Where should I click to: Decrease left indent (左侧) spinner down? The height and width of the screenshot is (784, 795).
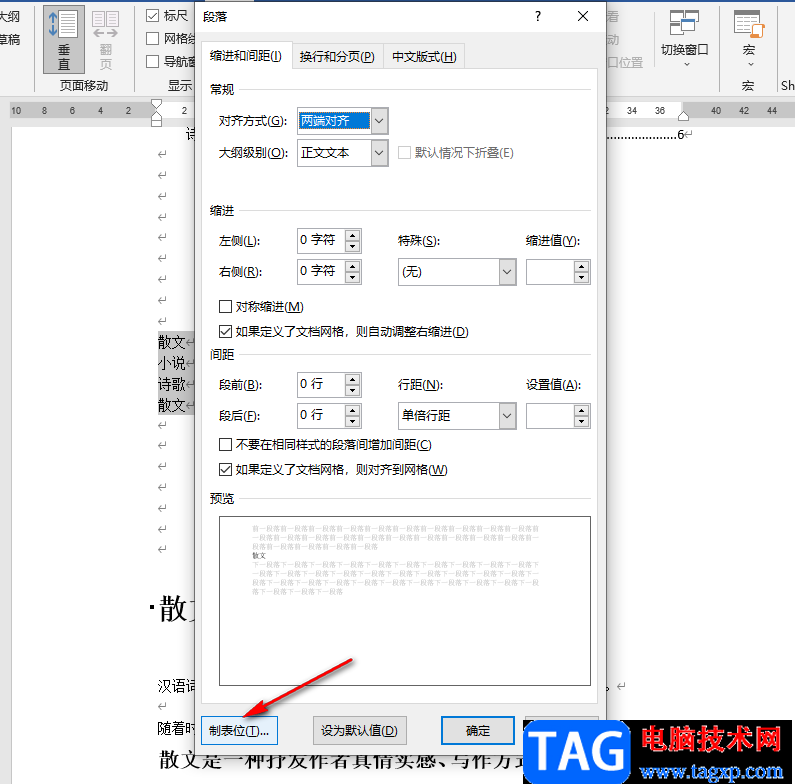(352, 246)
